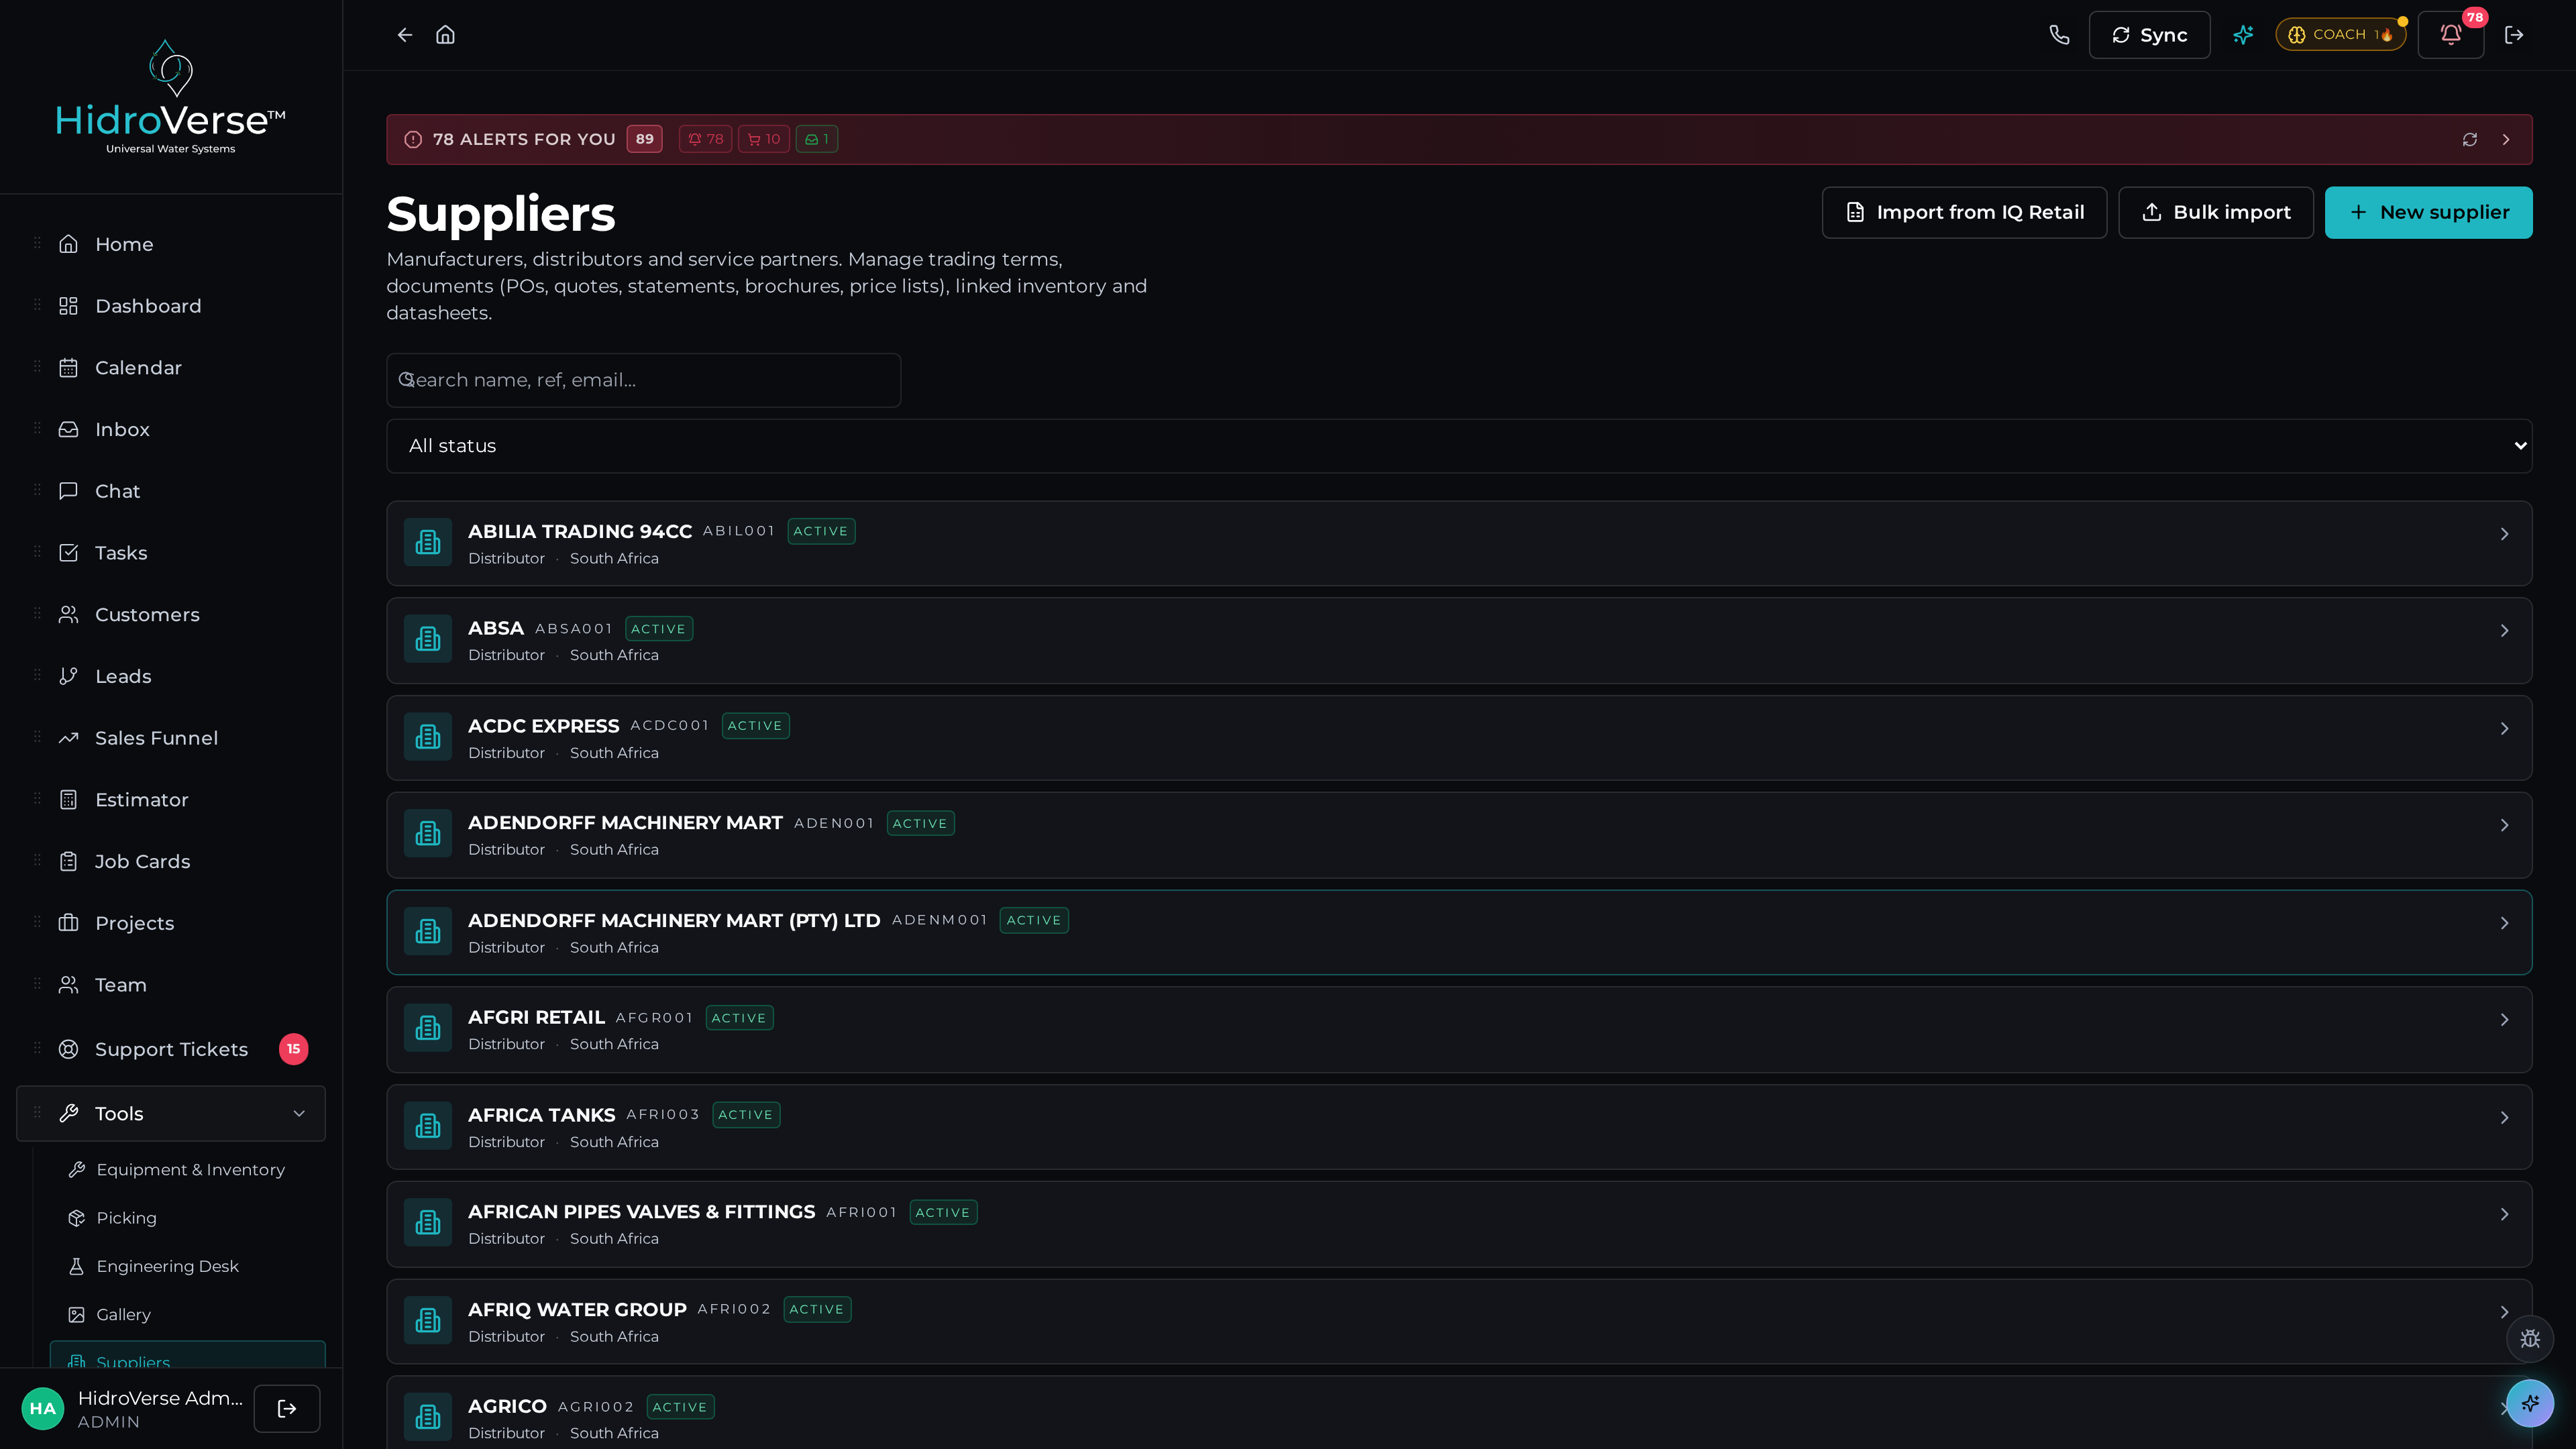Refresh the alerts banner
Viewport: 2576px width, 1449px height.
(2470, 139)
